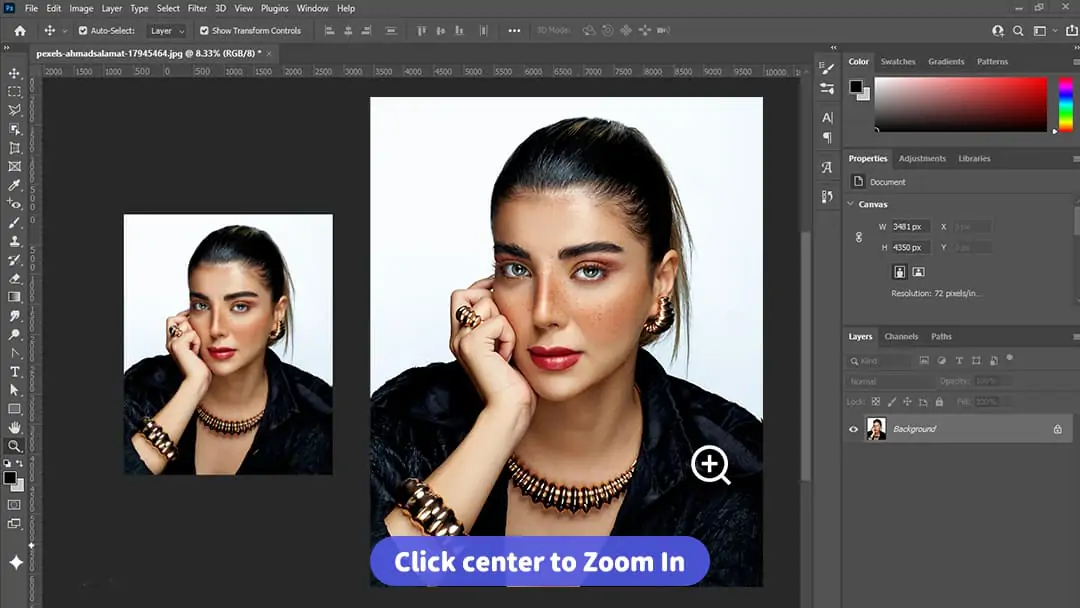Image resolution: width=1080 pixels, height=608 pixels.
Task: Select the Zoom tool in the toolbar
Action: coord(14,446)
